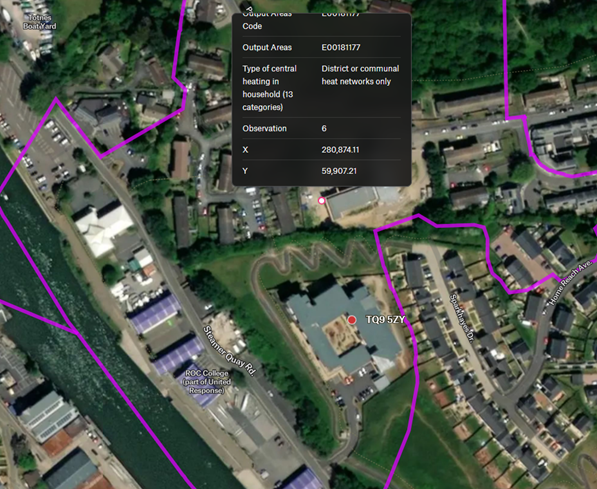Select the Y coordinate value '59,907.21'

pos(339,171)
